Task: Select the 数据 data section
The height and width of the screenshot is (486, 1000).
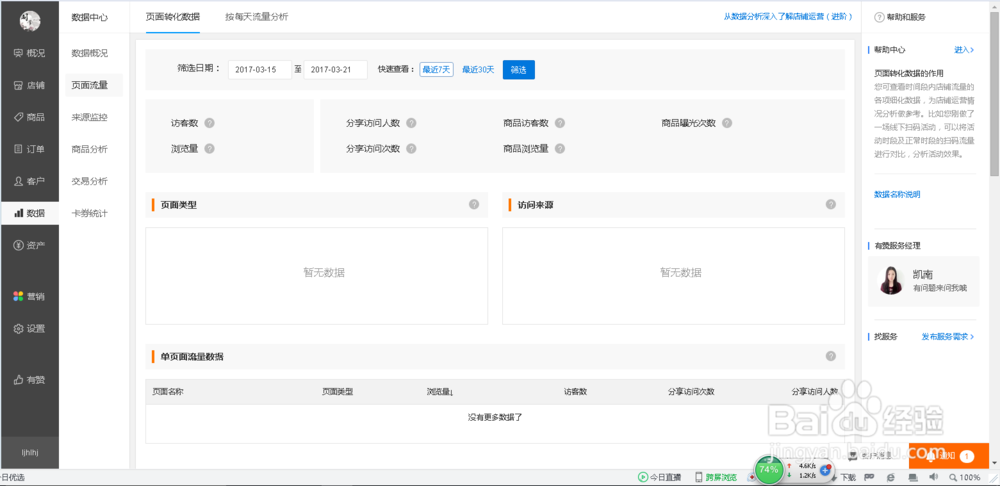Action: [x=29, y=213]
